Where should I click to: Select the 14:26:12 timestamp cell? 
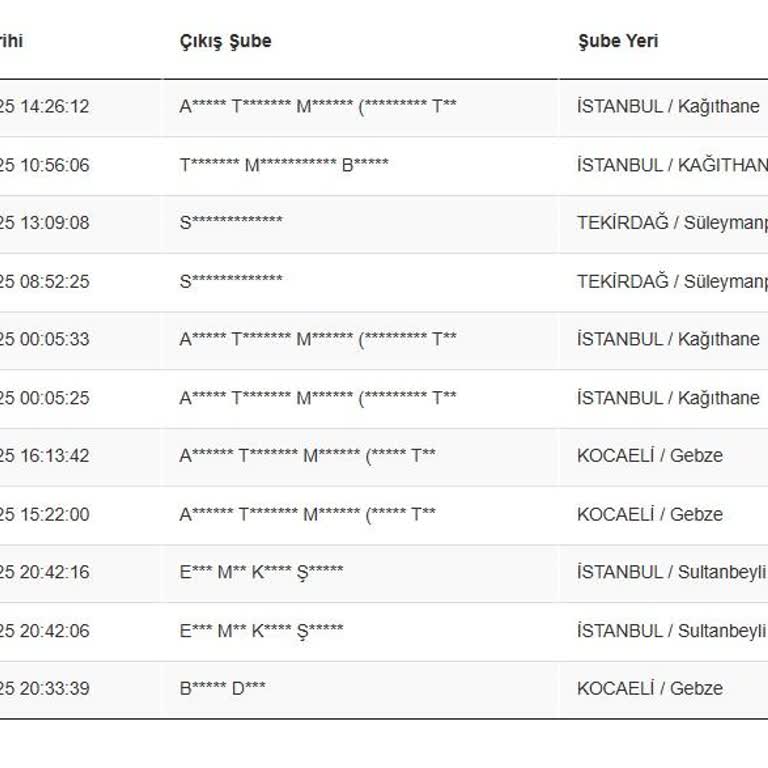click(45, 106)
